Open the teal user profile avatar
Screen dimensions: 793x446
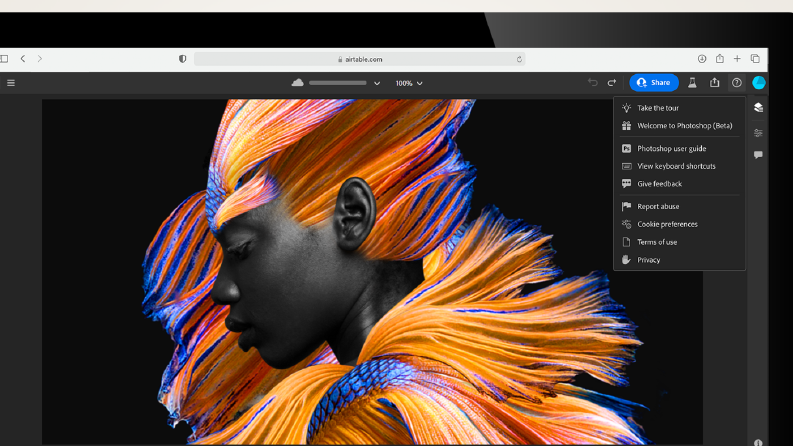(x=759, y=82)
